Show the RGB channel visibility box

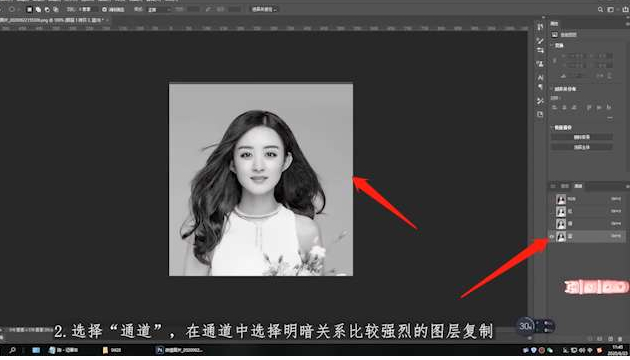click(x=552, y=199)
